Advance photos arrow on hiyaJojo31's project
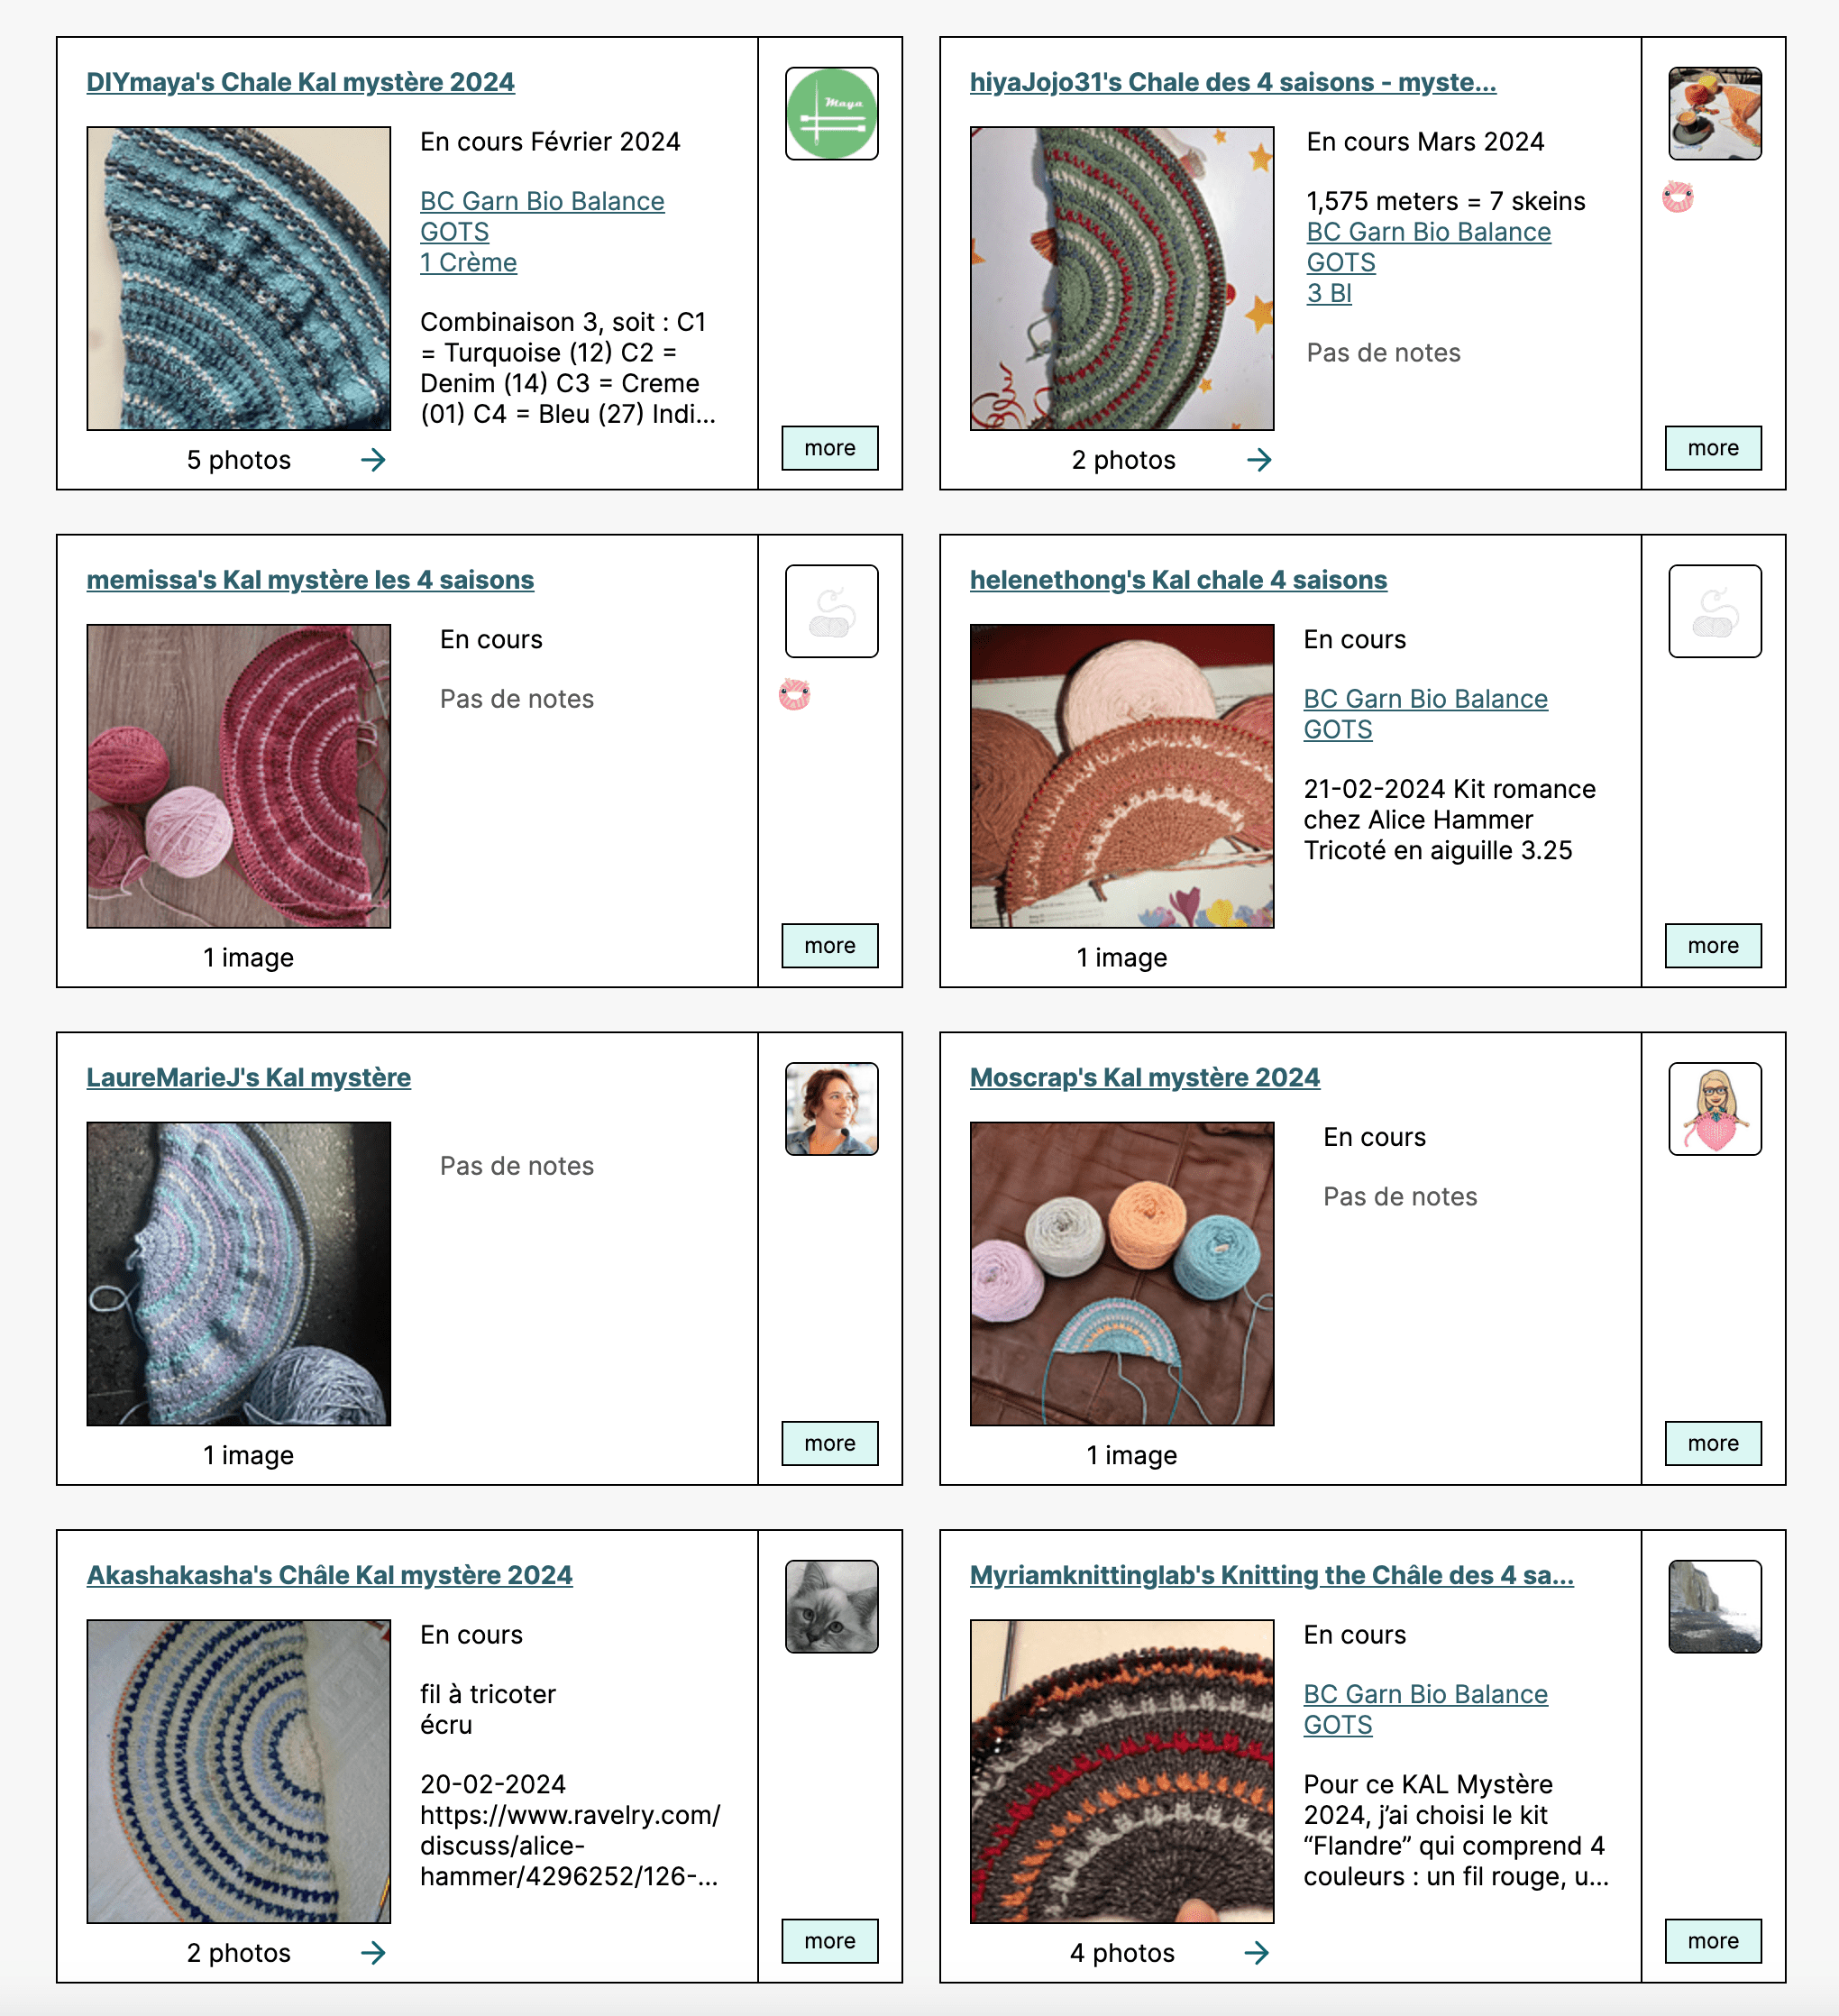 tap(1259, 460)
